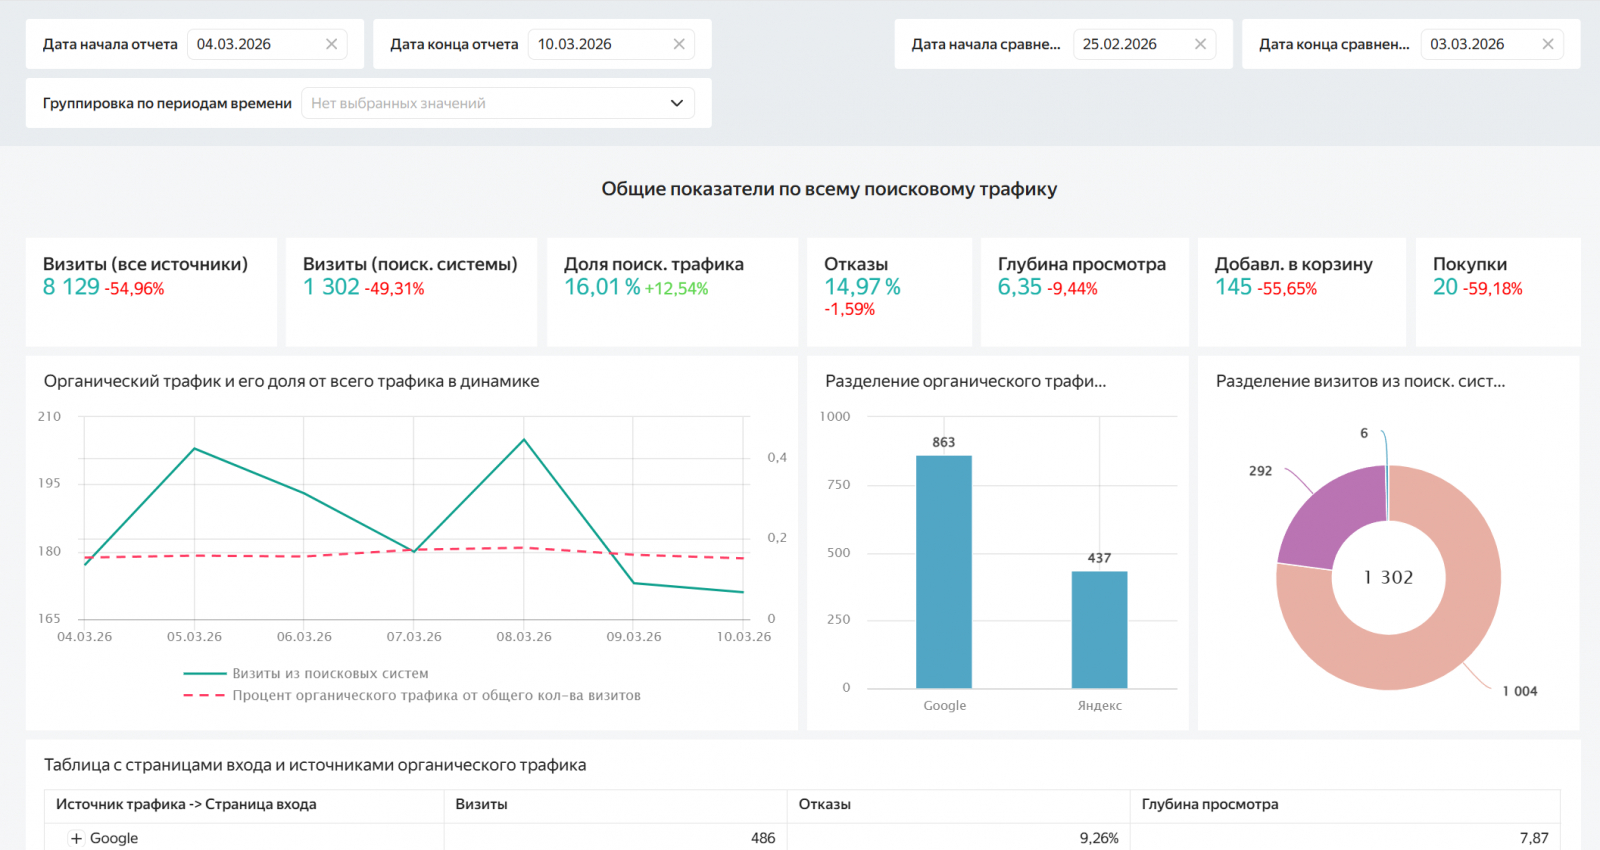Clear the report end date 10.03.2026

(x=679, y=44)
